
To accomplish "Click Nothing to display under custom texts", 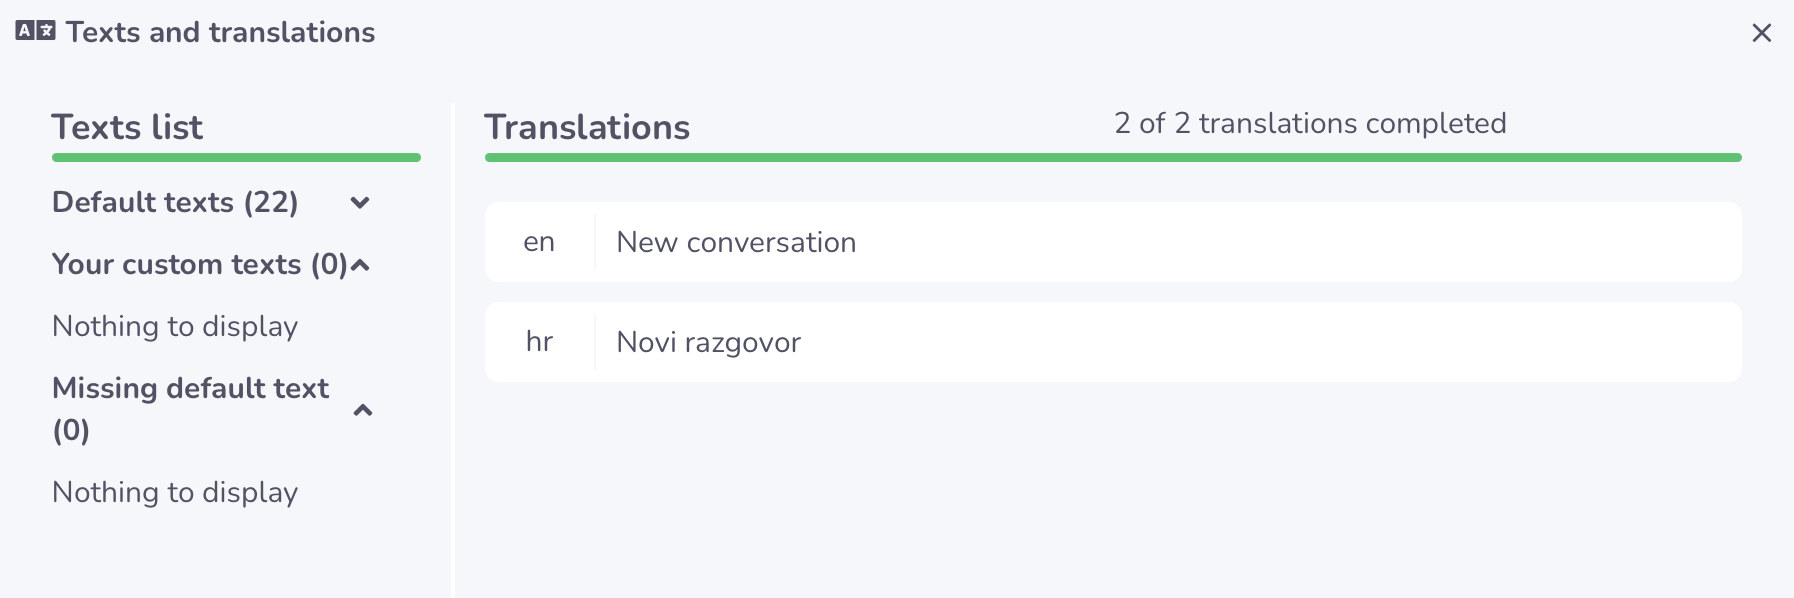I will click(x=175, y=326).
